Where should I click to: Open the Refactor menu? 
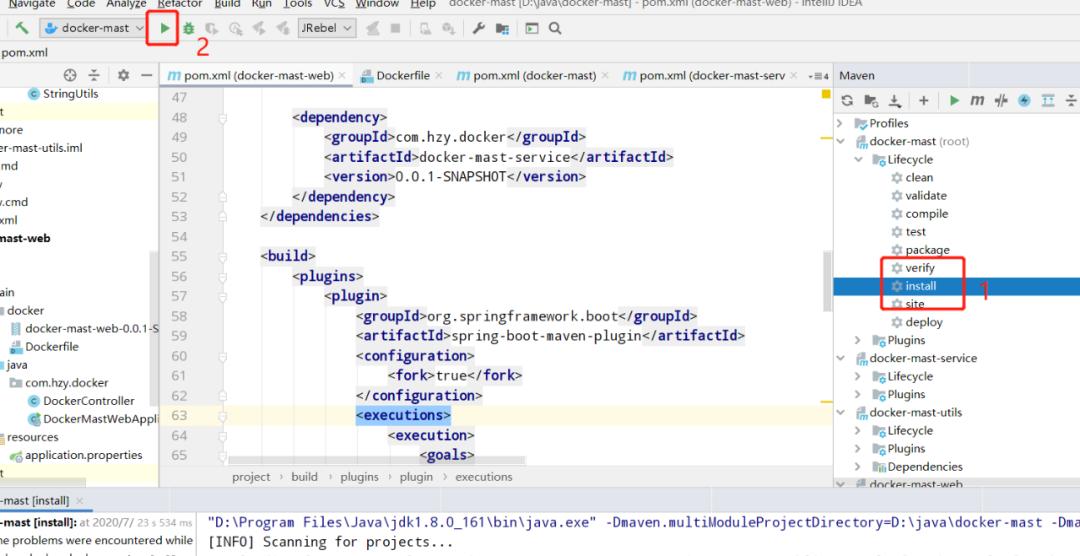(180, 4)
